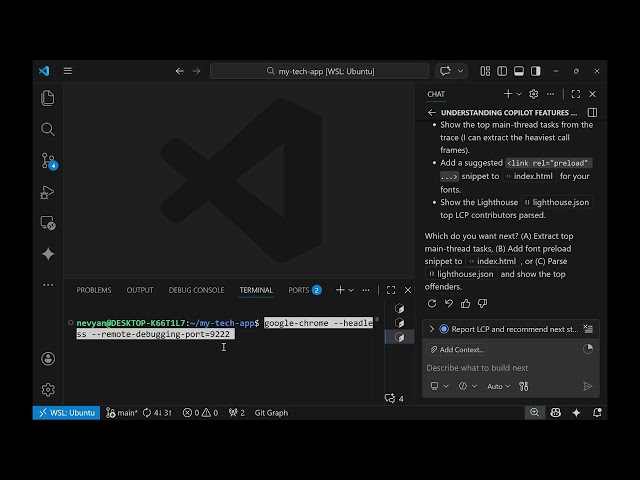This screenshot has width=640, height=480.
Task: Toggle the chat sessions side panel icon
Action: pos(592,112)
